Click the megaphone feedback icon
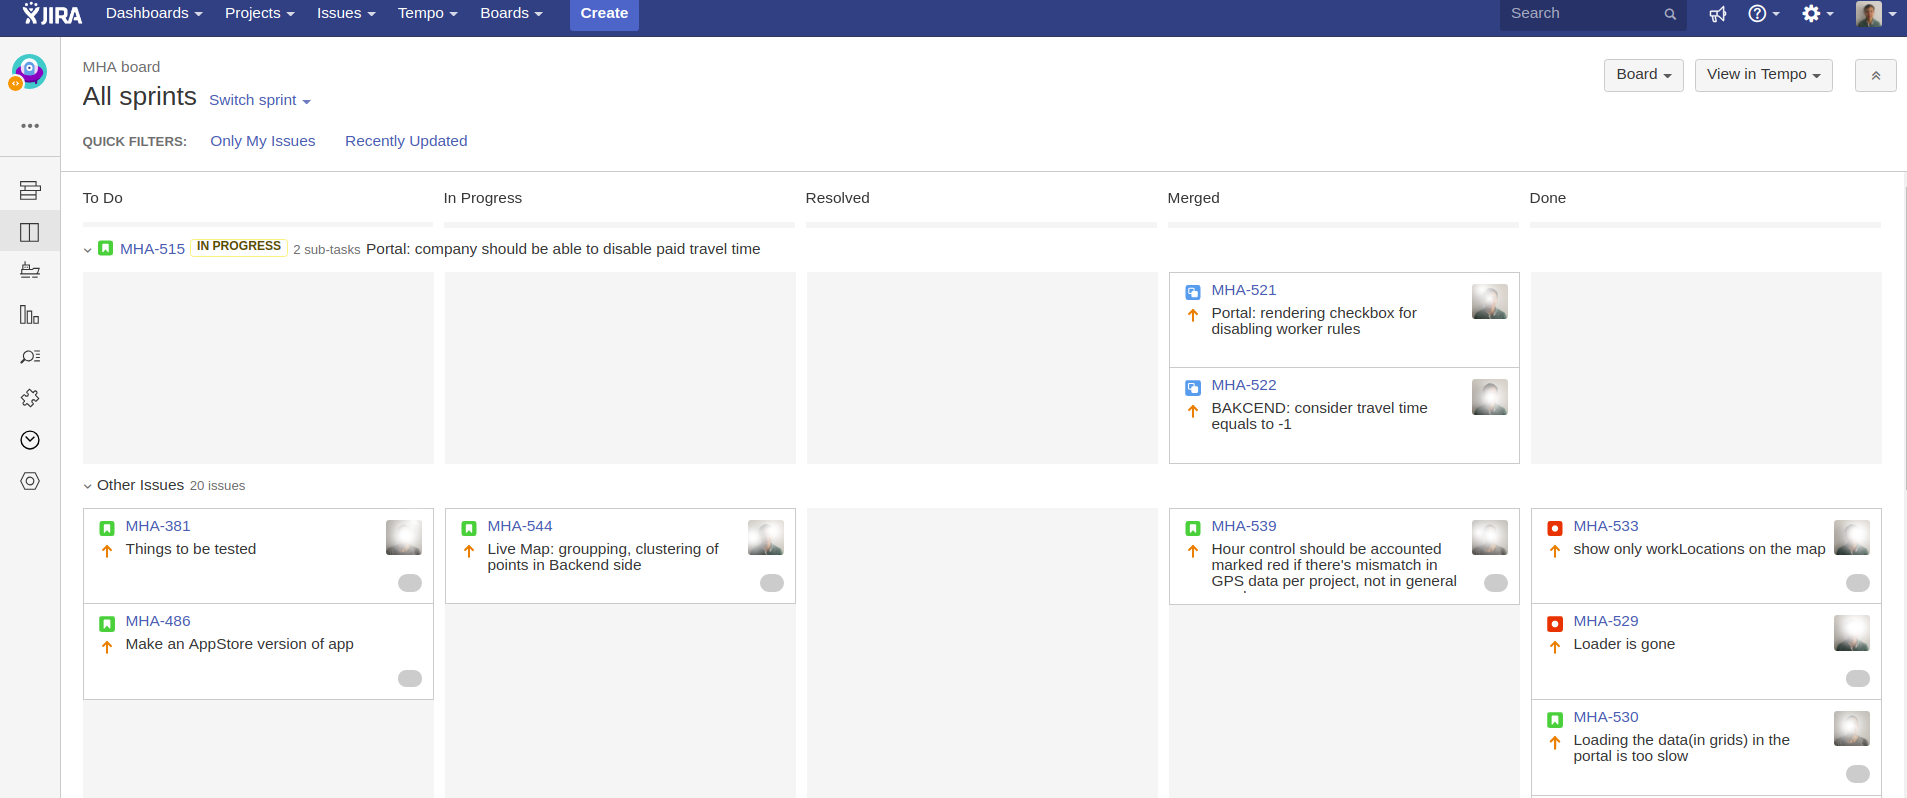This screenshot has width=1907, height=798. pos(1717,14)
